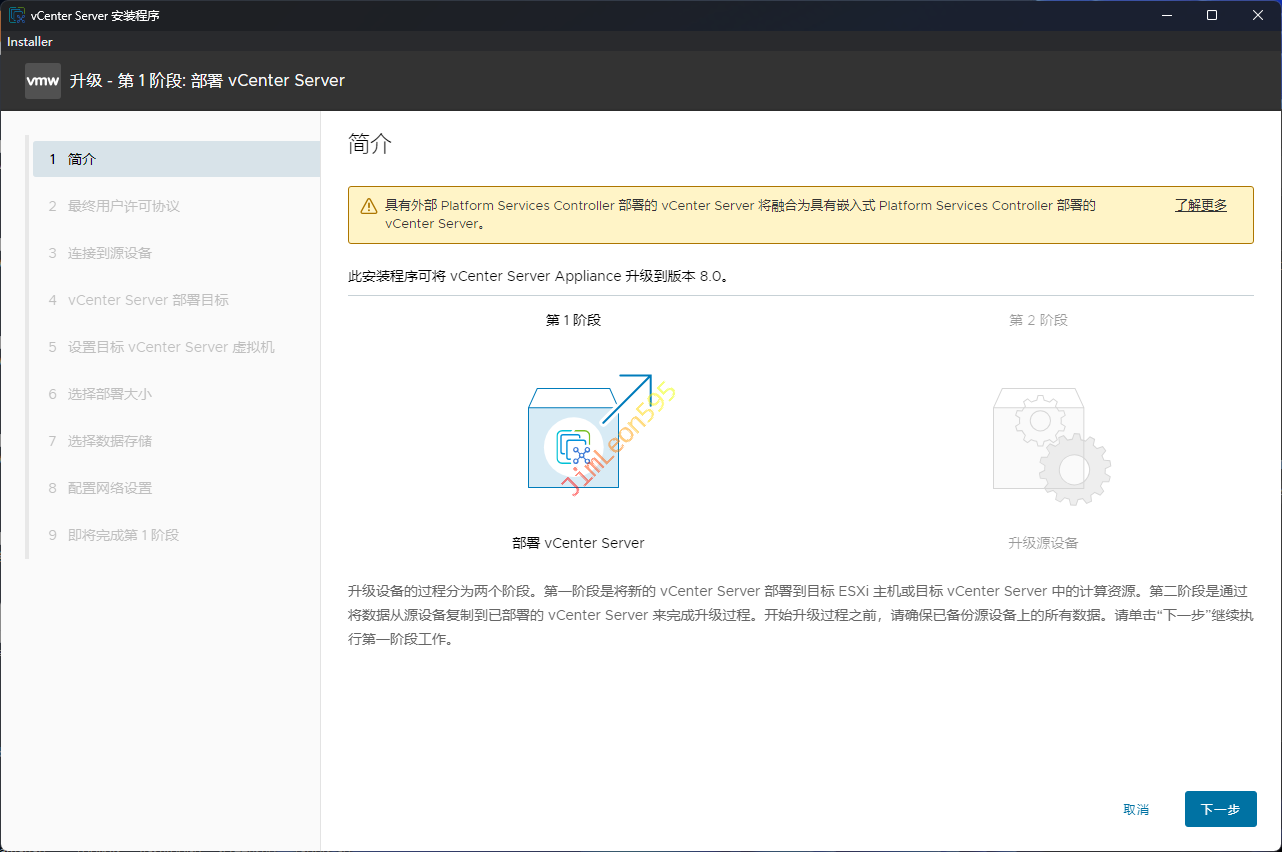Viewport: 1282px width, 852px height.
Task: Choose step 6 选择部署大小
Action: click(x=110, y=394)
